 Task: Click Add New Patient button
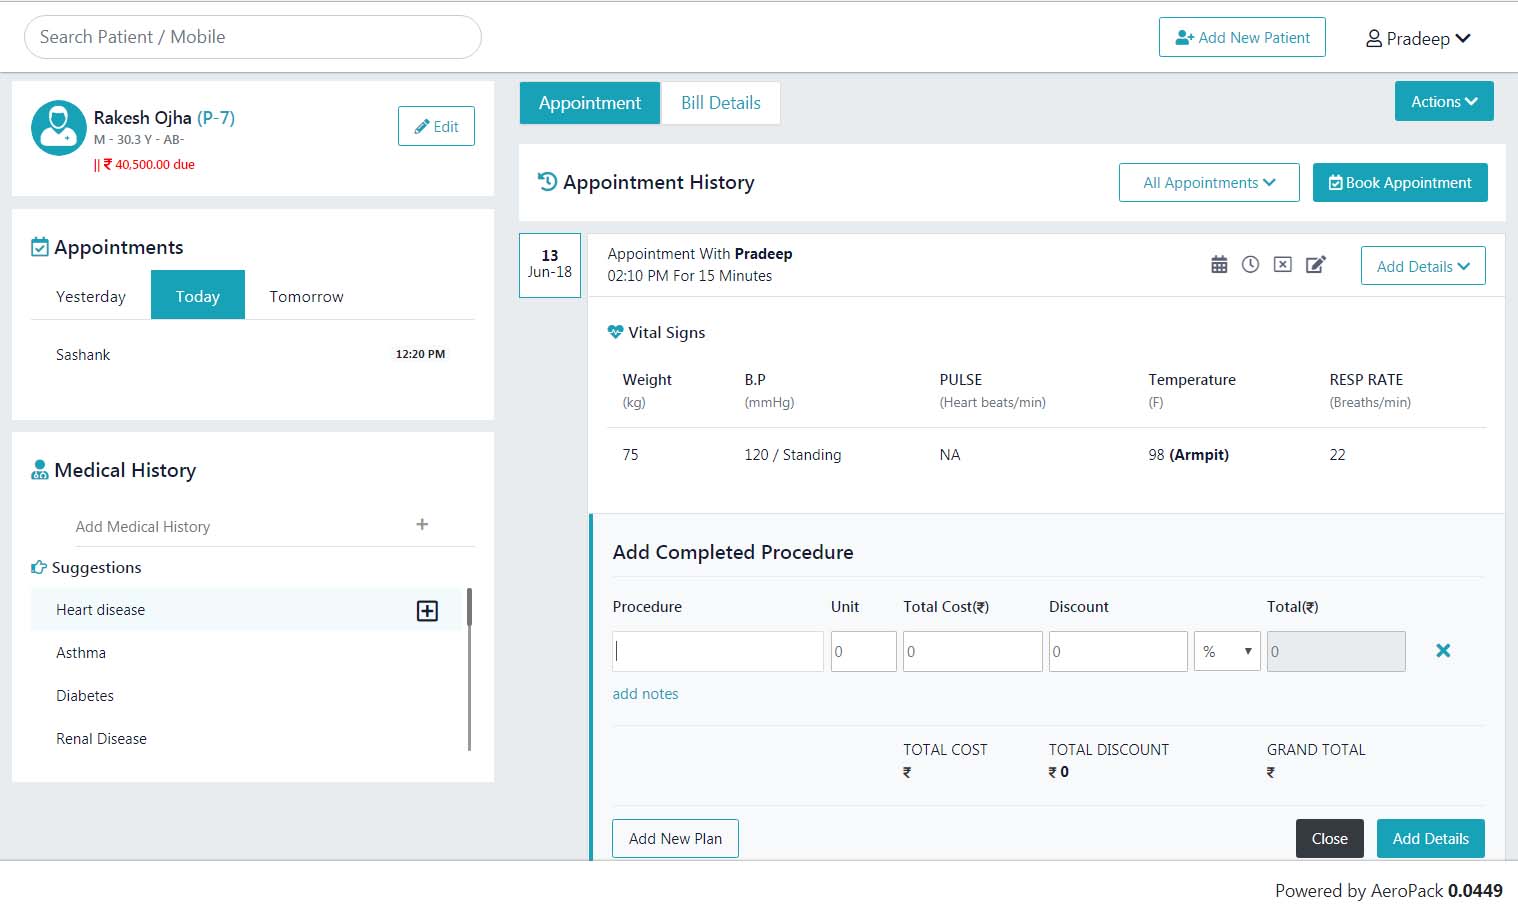click(1242, 37)
